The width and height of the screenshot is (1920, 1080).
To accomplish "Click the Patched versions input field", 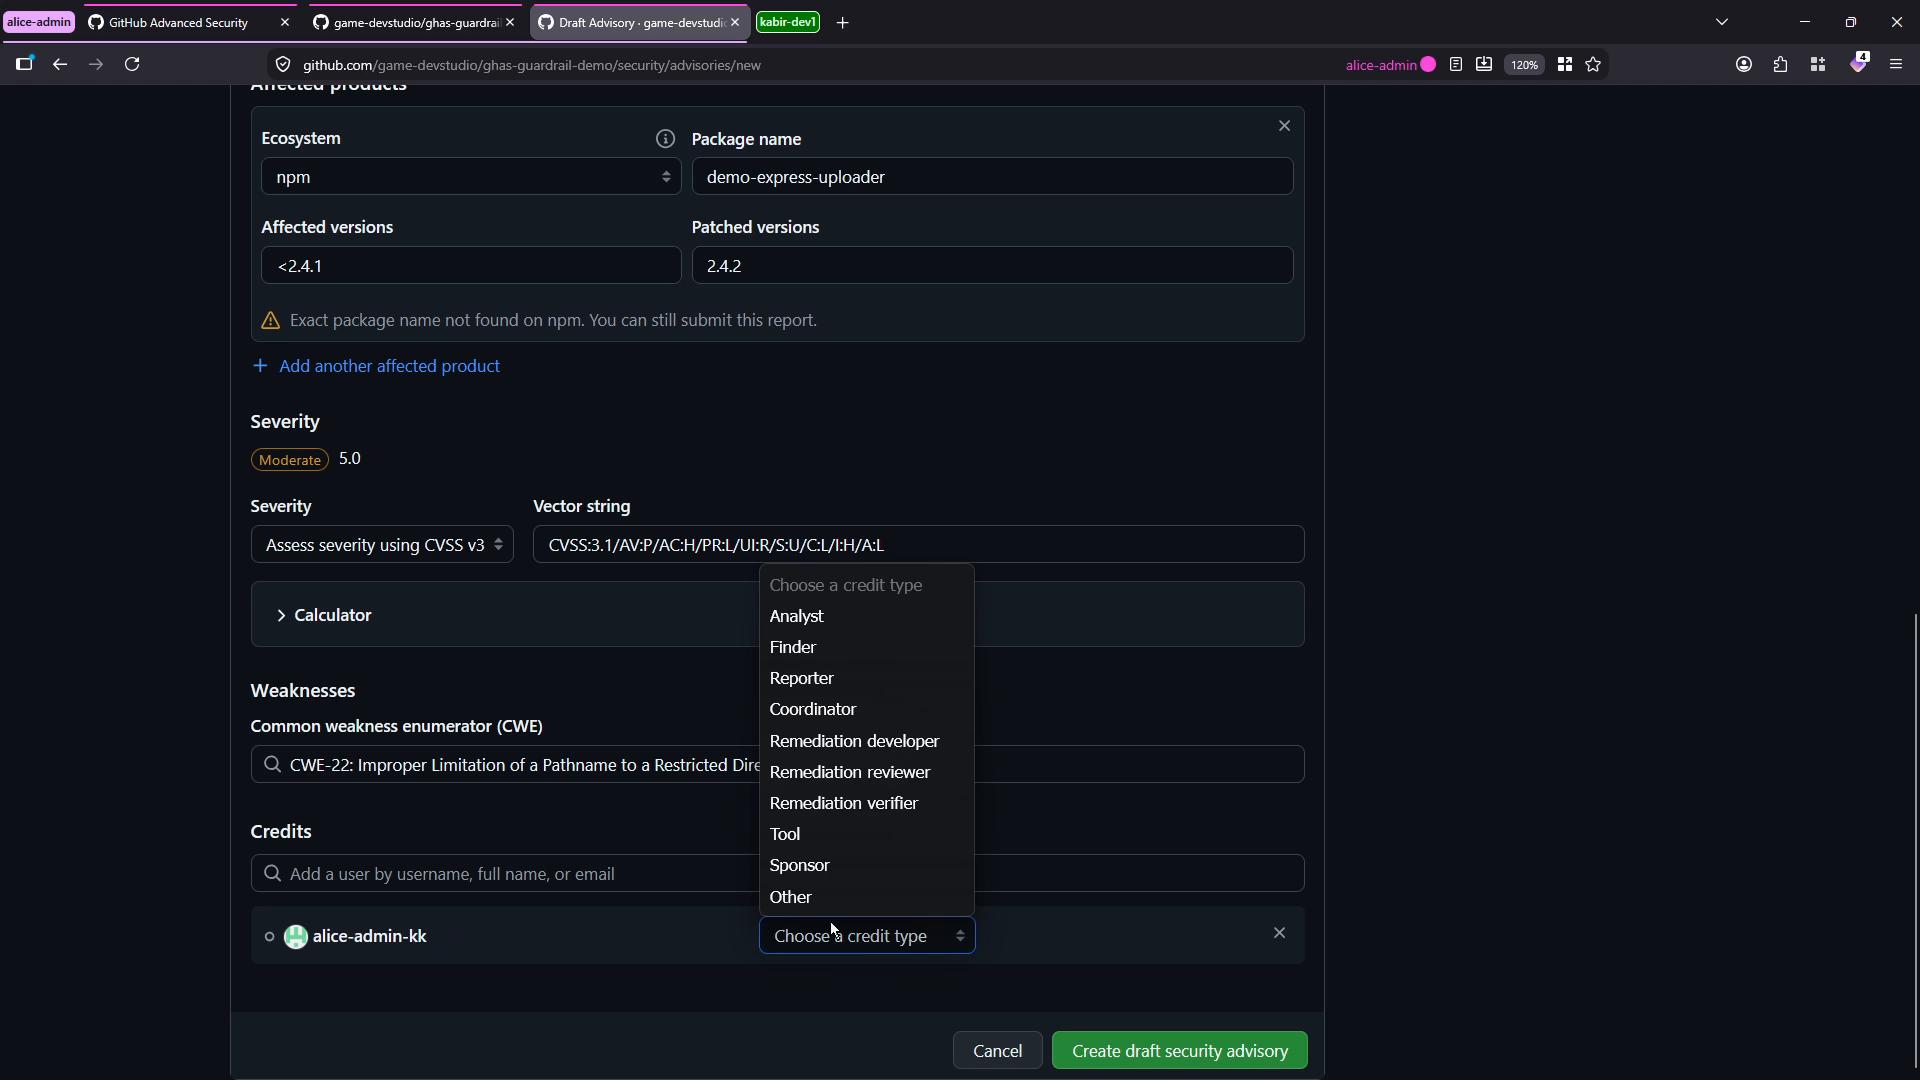I will [992, 266].
